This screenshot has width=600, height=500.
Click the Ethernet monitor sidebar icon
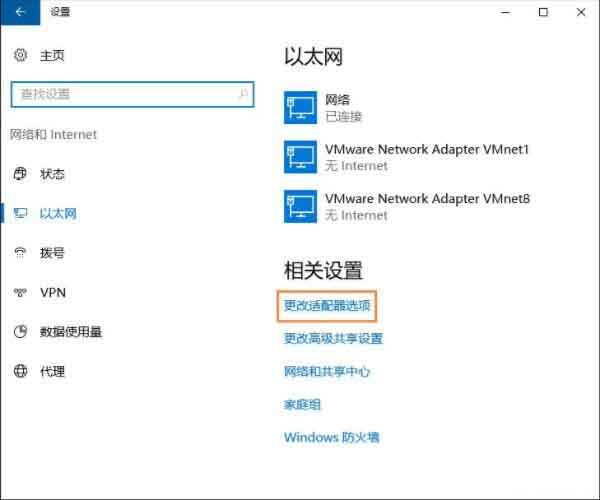point(20,213)
